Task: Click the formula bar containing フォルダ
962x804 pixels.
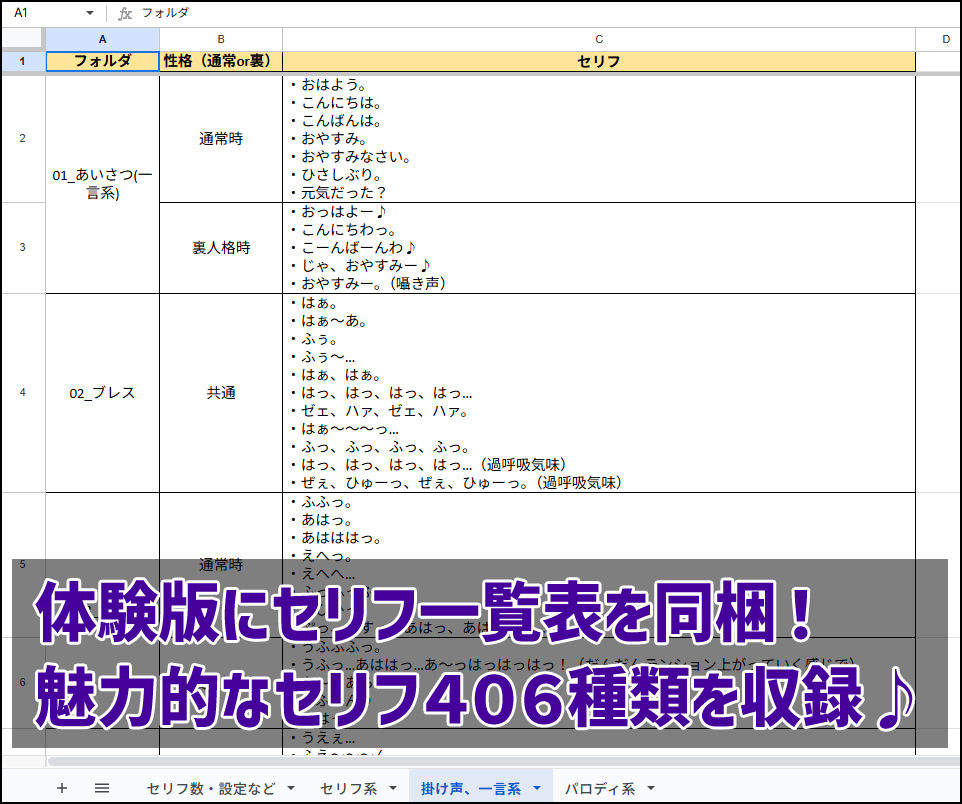Action: (500, 13)
